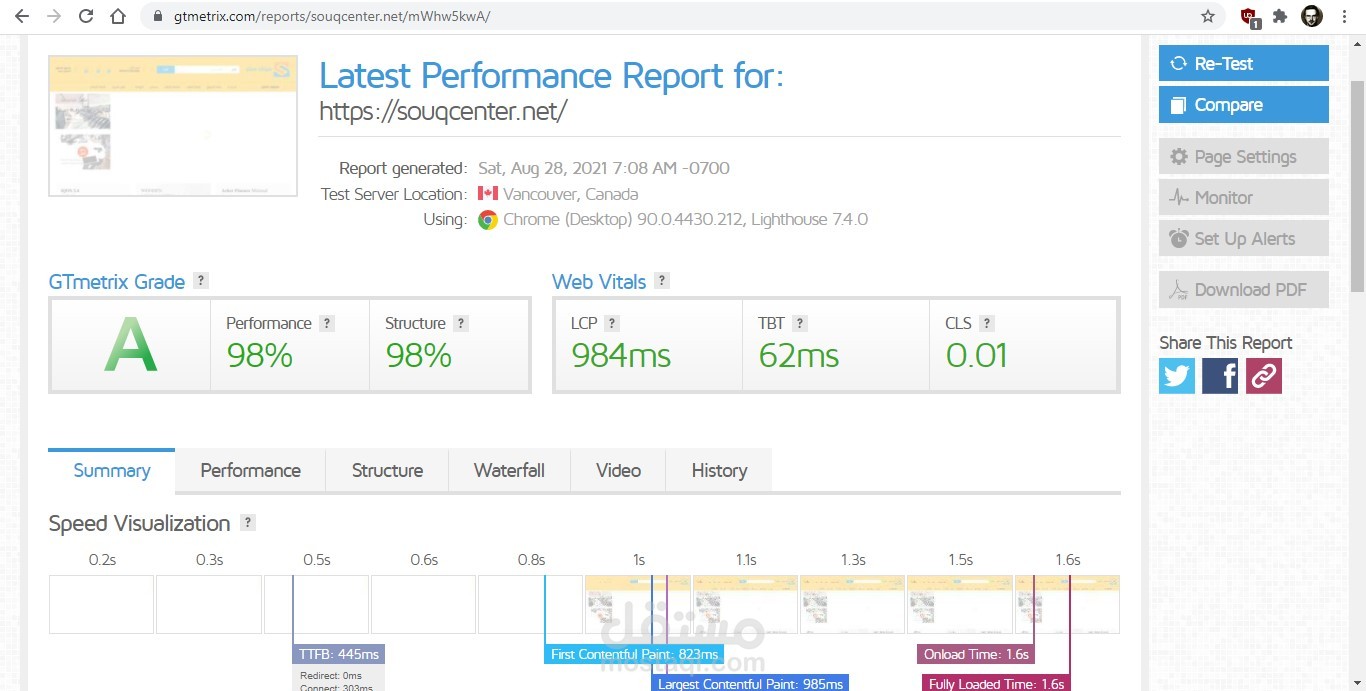Copy report link with chain icon

(x=1264, y=376)
